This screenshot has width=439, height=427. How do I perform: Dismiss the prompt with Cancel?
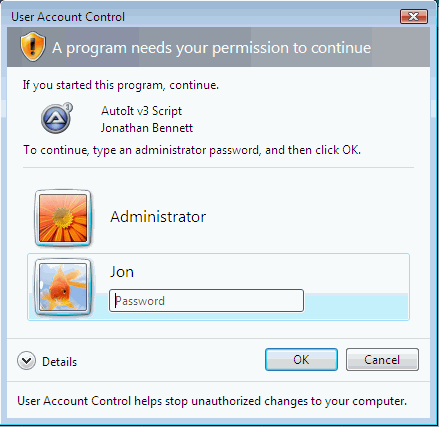point(382,360)
